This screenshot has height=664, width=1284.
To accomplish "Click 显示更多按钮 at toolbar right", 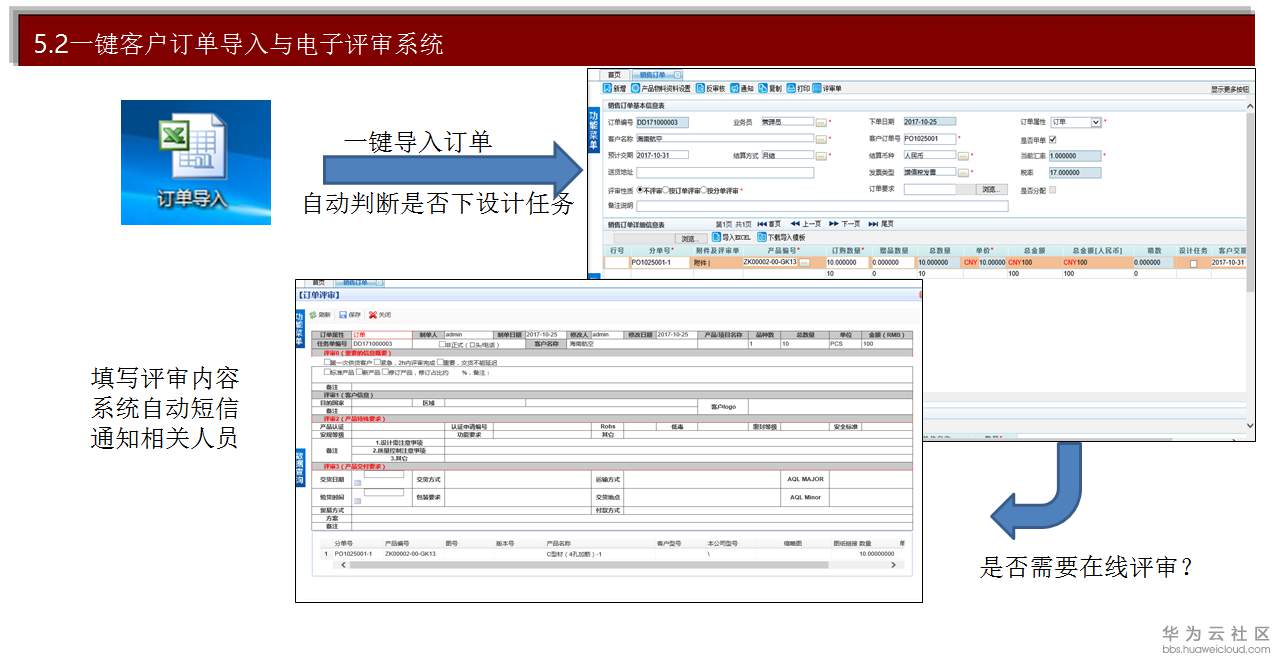I will [x=1229, y=89].
